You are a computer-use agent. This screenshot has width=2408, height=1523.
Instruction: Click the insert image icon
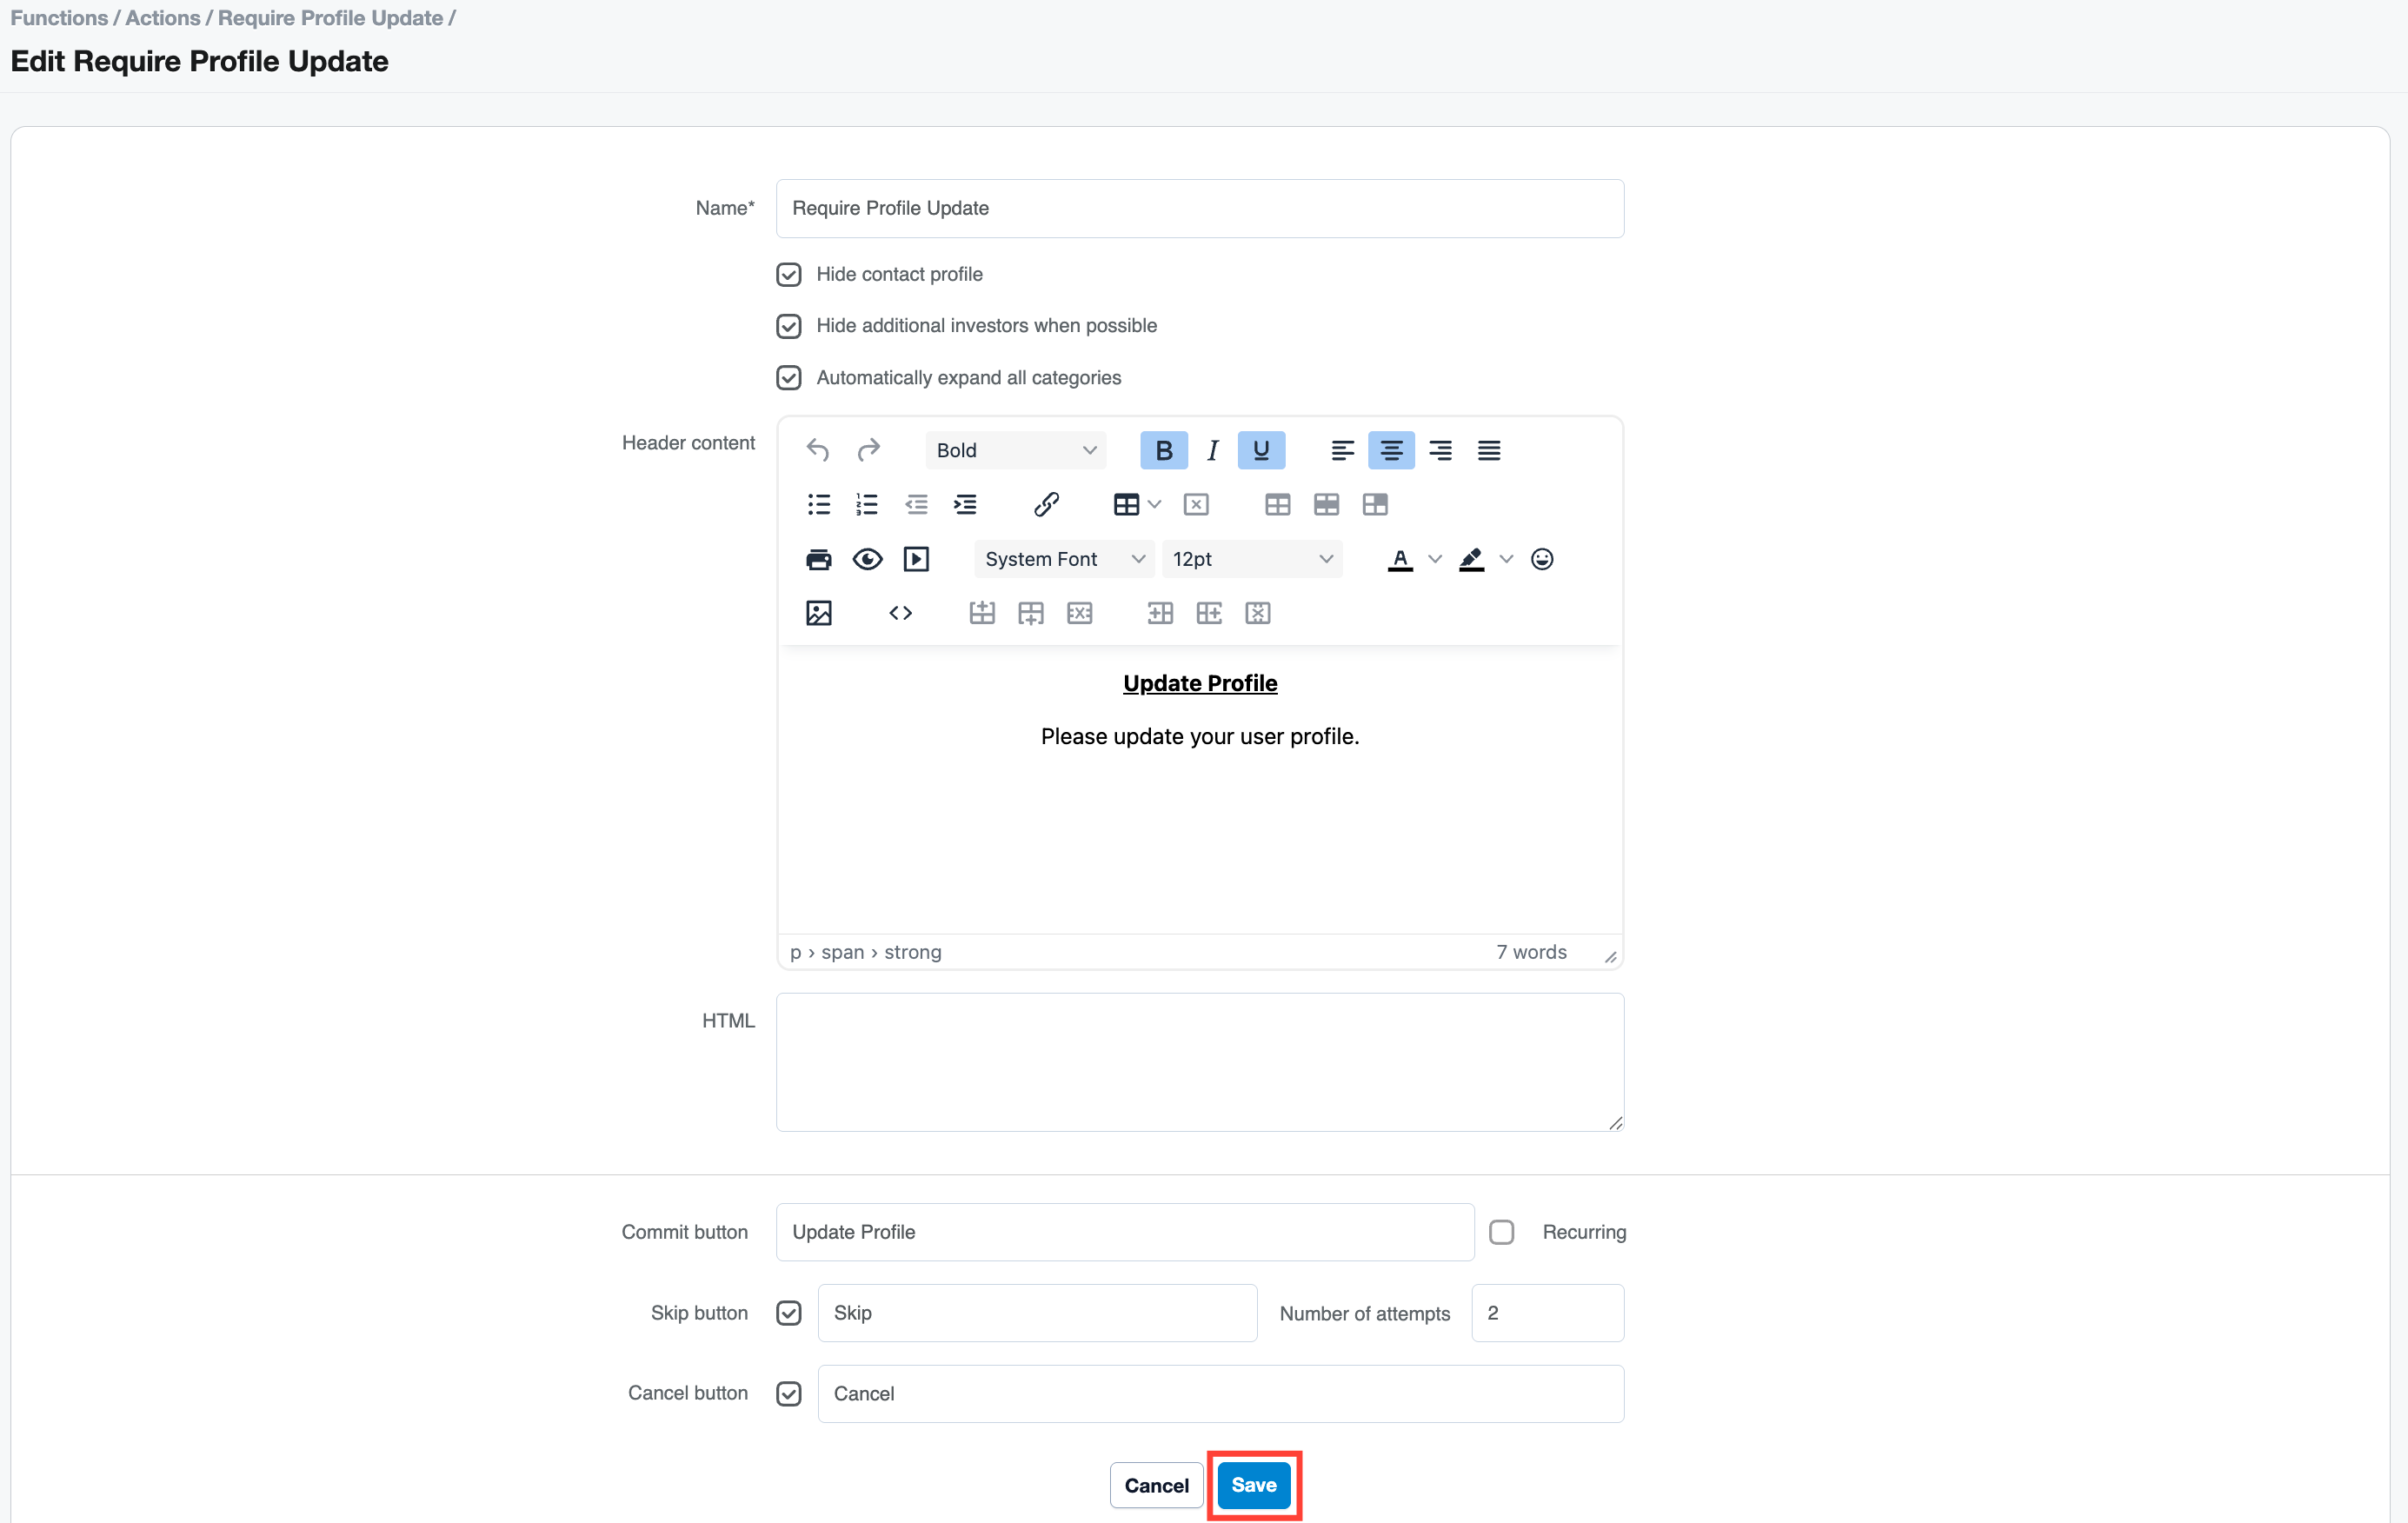point(818,613)
